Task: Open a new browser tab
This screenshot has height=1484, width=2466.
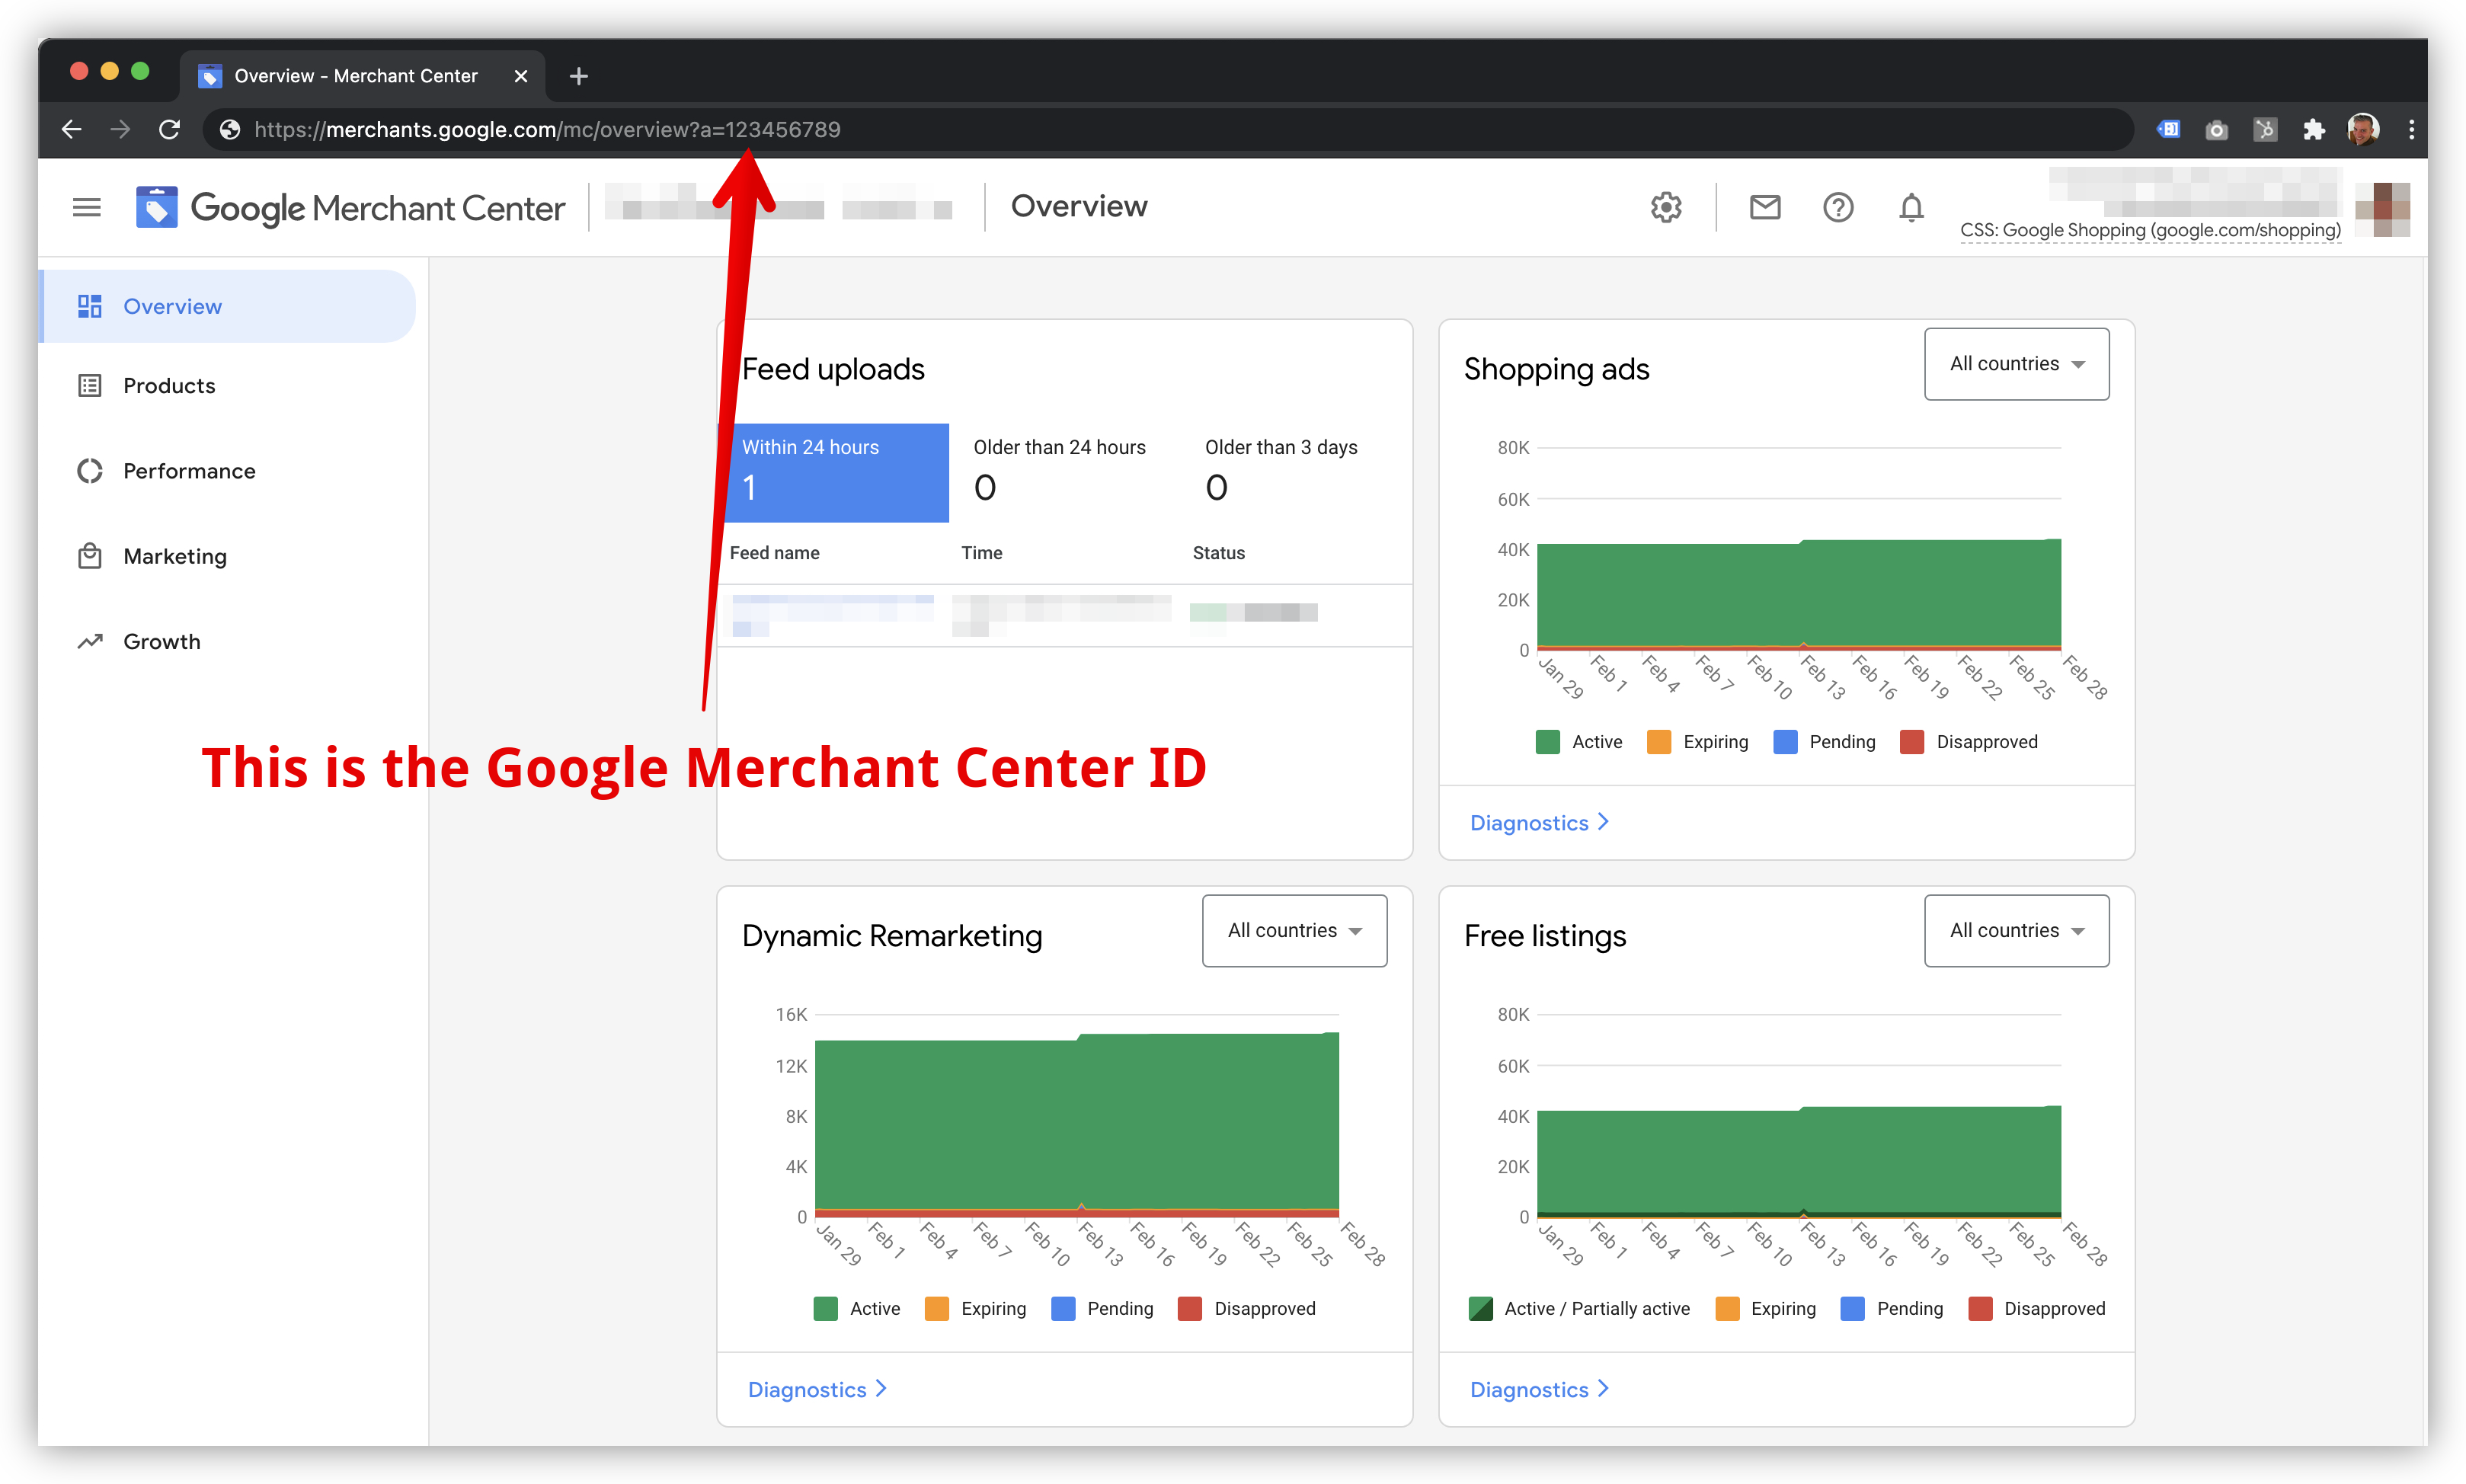Action: 578,76
